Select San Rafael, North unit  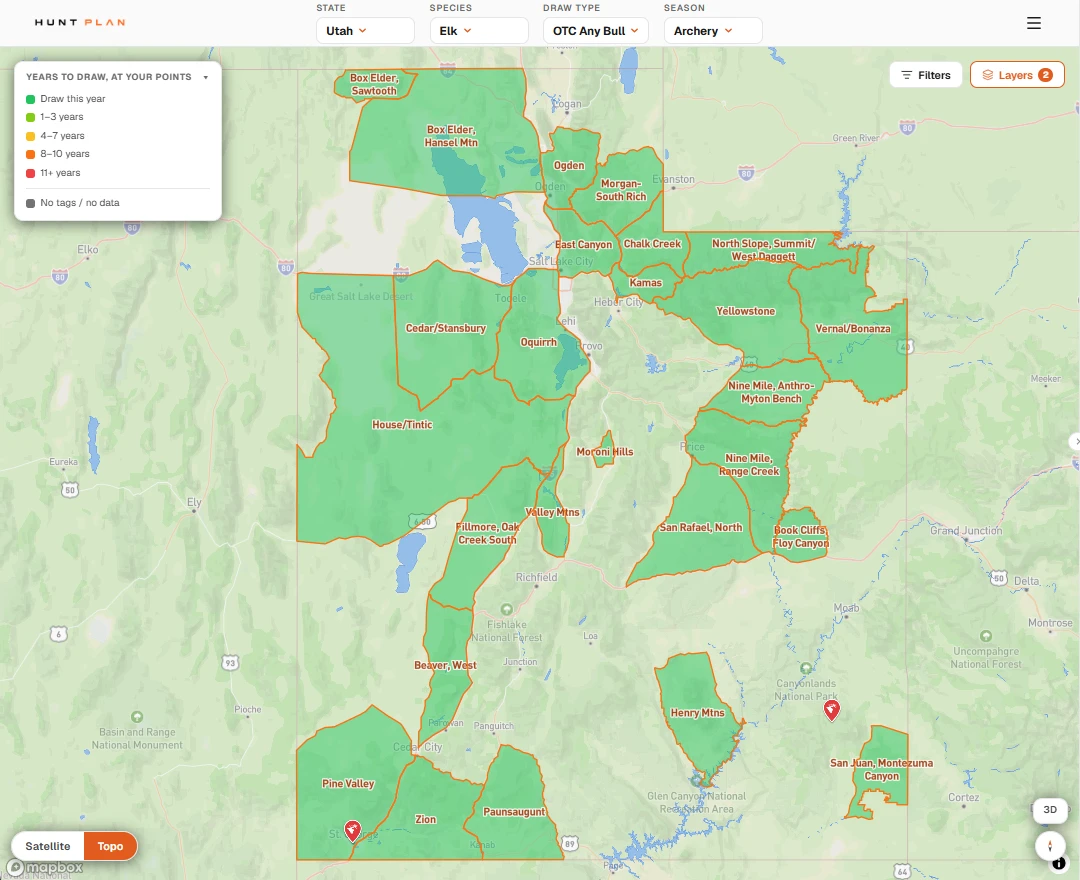click(700, 527)
